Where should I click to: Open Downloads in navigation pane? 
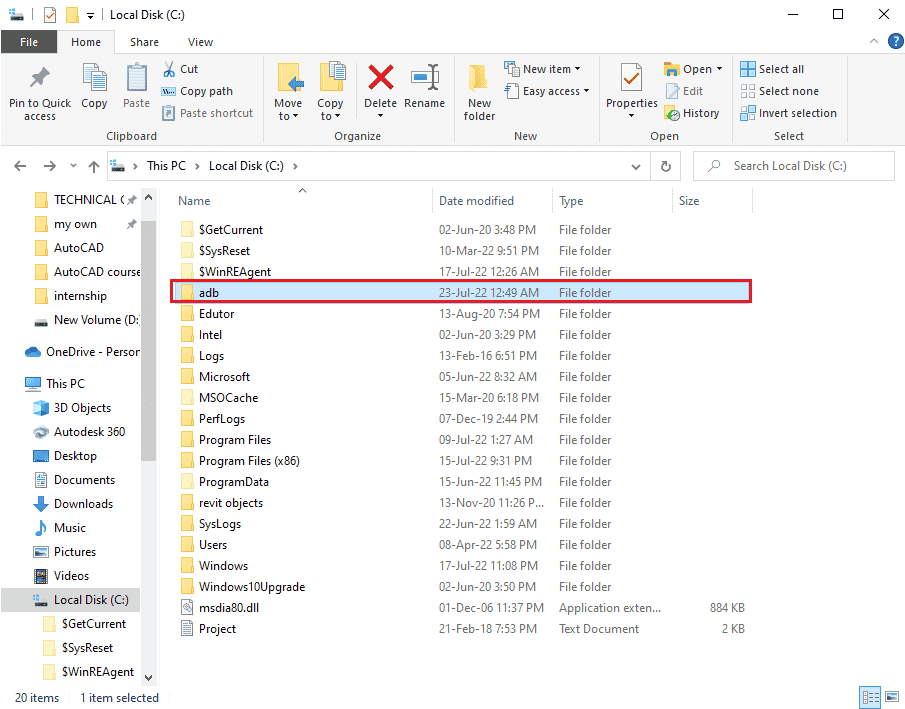point(73,504)
